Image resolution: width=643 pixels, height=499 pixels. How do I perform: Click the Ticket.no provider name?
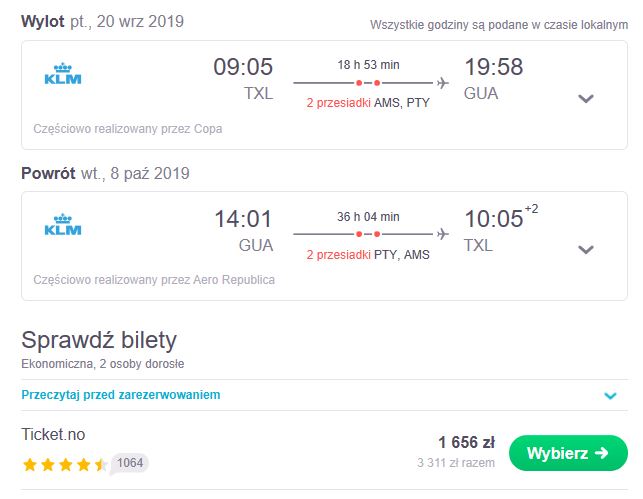53,434
